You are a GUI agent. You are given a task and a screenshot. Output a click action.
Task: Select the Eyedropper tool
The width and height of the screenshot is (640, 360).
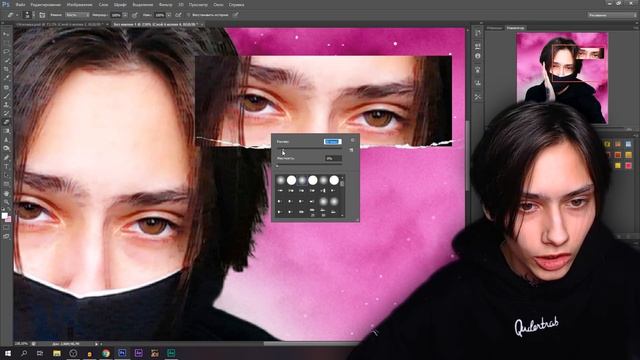click(x=6, y=78)
